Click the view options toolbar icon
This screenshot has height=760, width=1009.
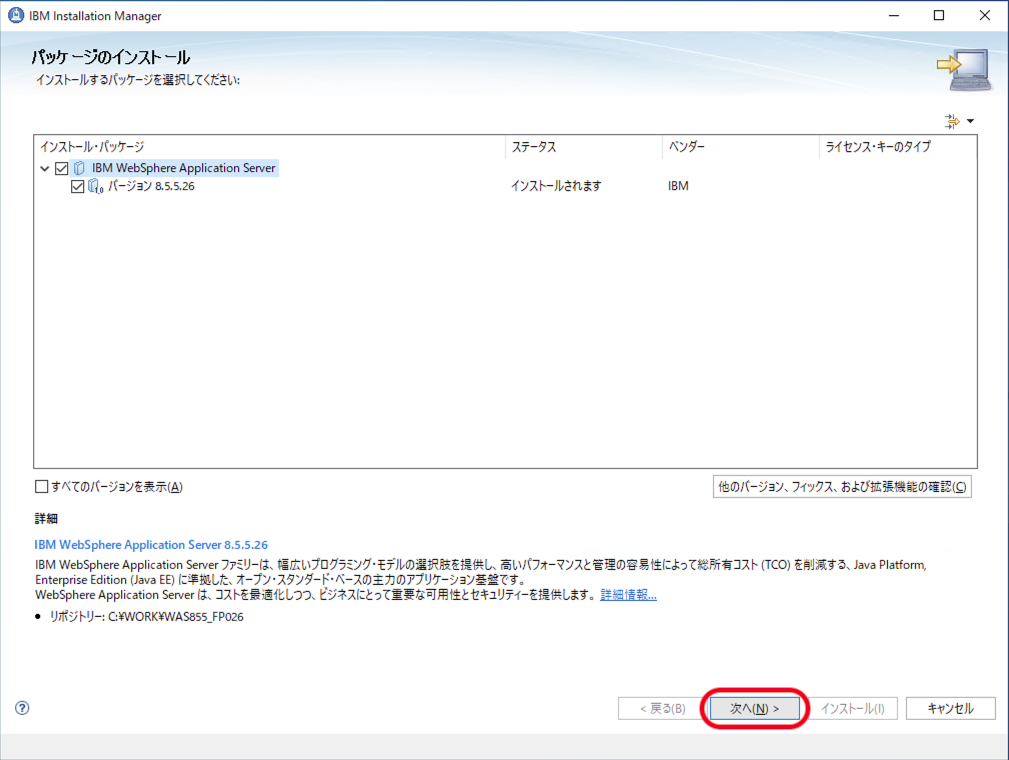952,121
